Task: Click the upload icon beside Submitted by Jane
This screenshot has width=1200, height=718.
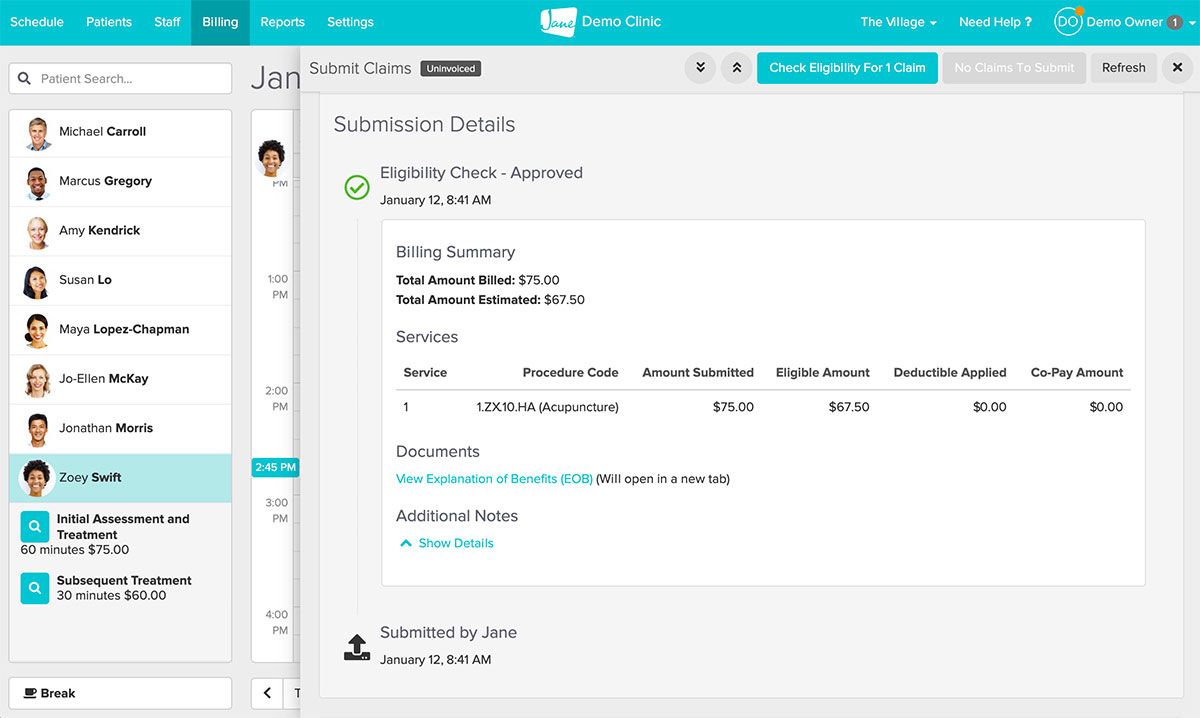Action: 357,647
